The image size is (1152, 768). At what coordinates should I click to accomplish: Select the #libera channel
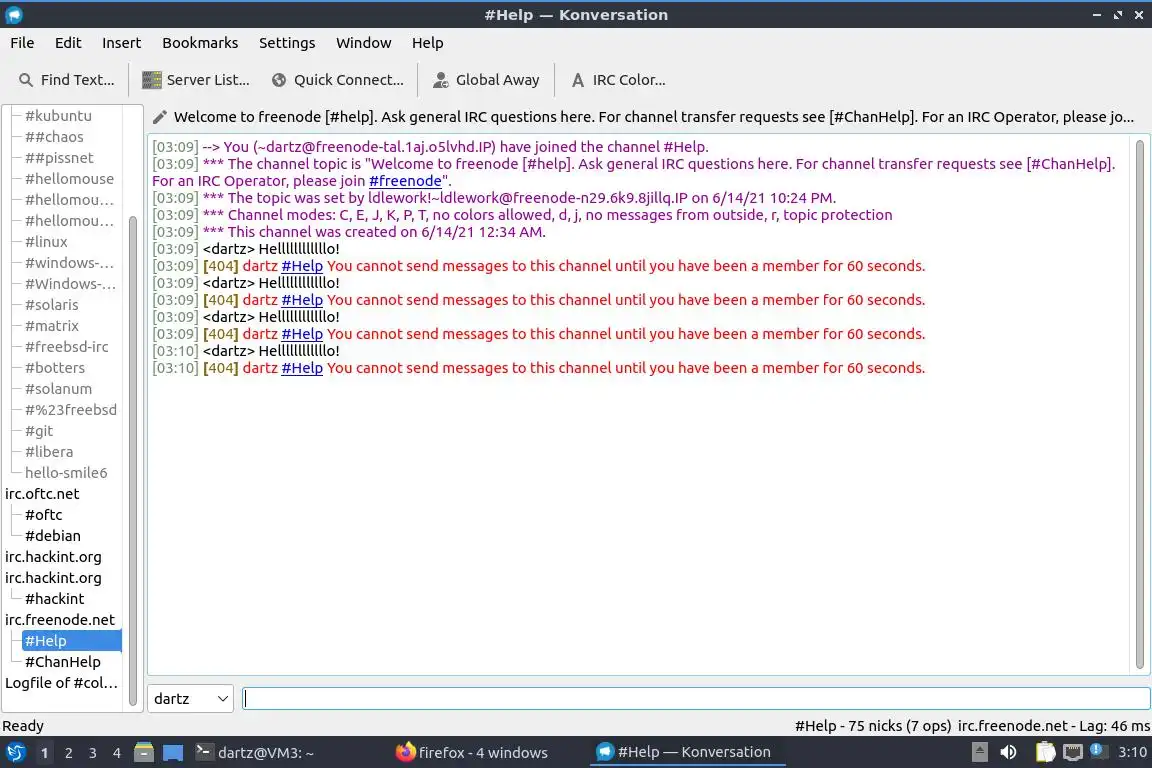pos(49,452)
